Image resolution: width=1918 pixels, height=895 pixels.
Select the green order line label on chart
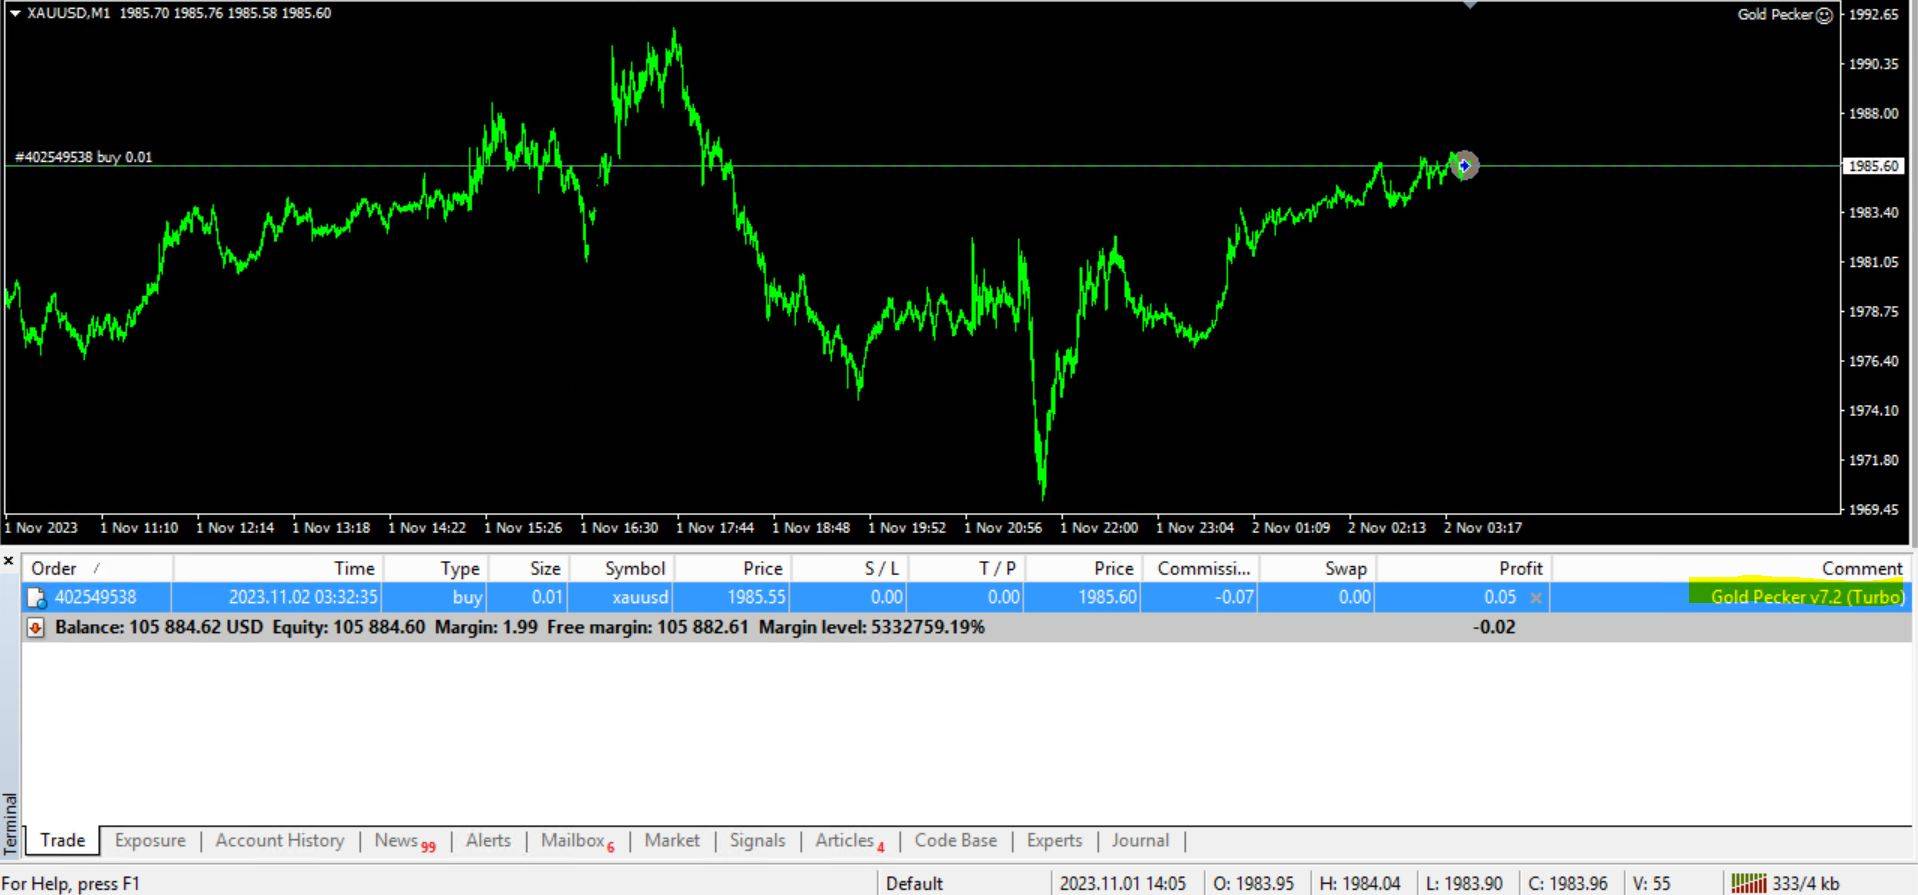click(84, 157)
